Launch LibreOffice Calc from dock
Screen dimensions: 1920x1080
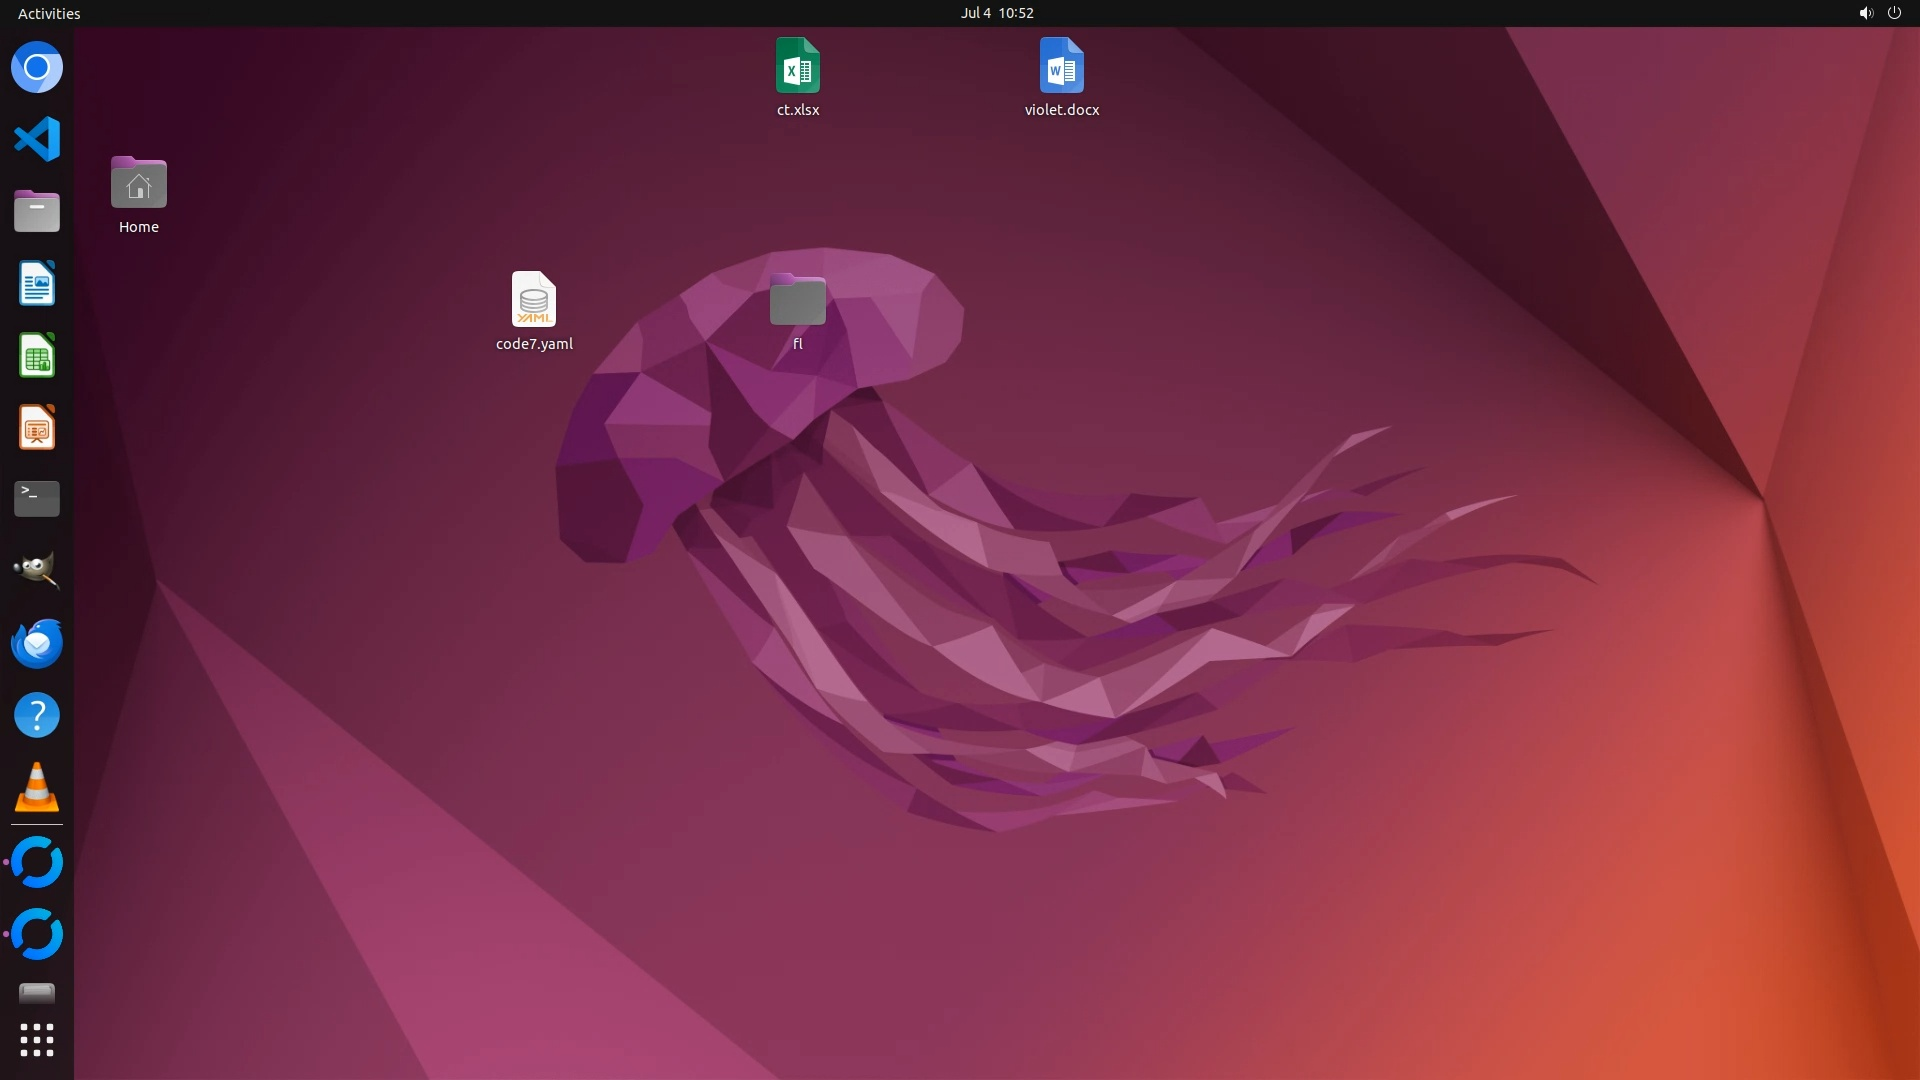(x=37, y=356)
